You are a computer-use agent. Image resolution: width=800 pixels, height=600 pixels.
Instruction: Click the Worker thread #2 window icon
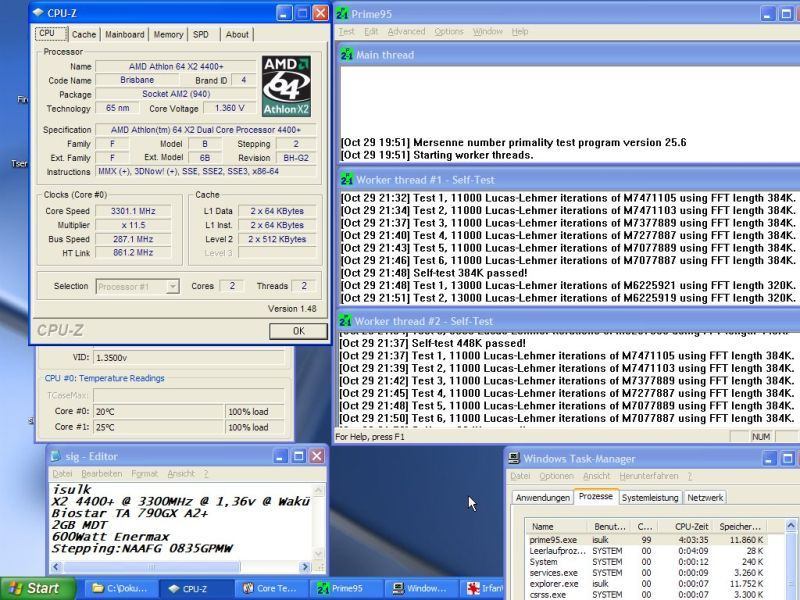click(x=345, y=320)
